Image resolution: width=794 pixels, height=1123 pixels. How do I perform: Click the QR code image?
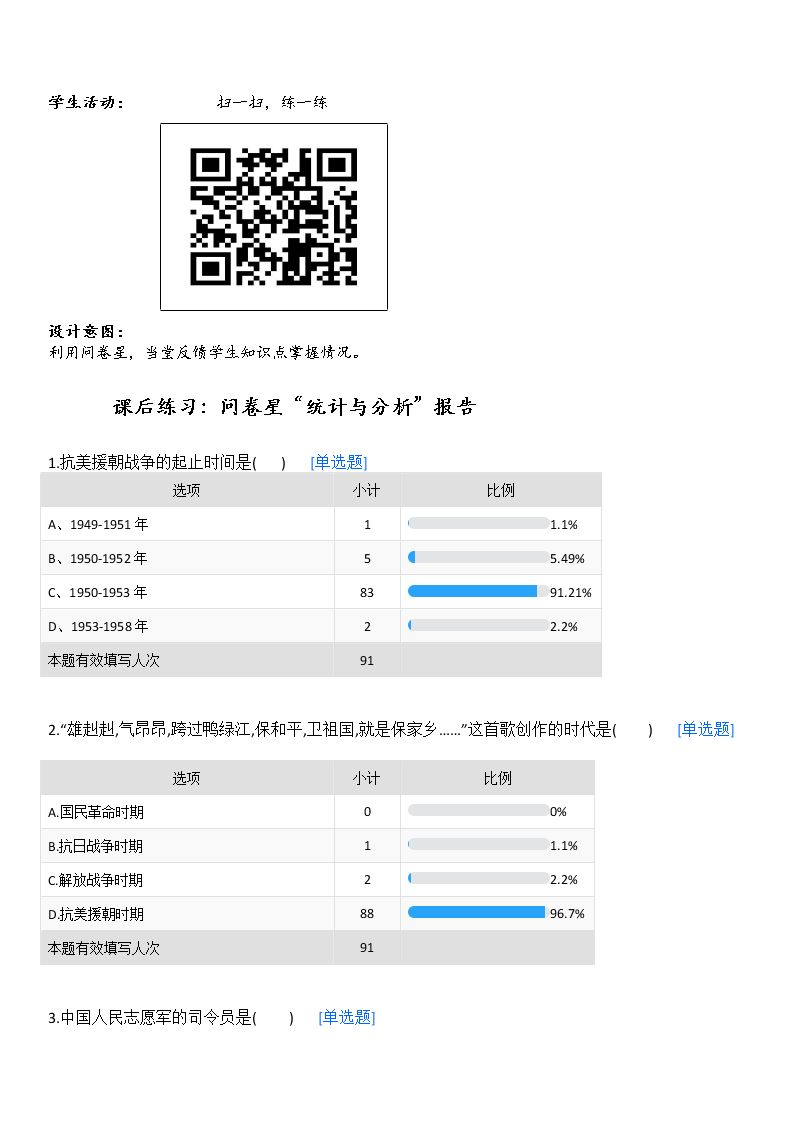tap(273, 217)
